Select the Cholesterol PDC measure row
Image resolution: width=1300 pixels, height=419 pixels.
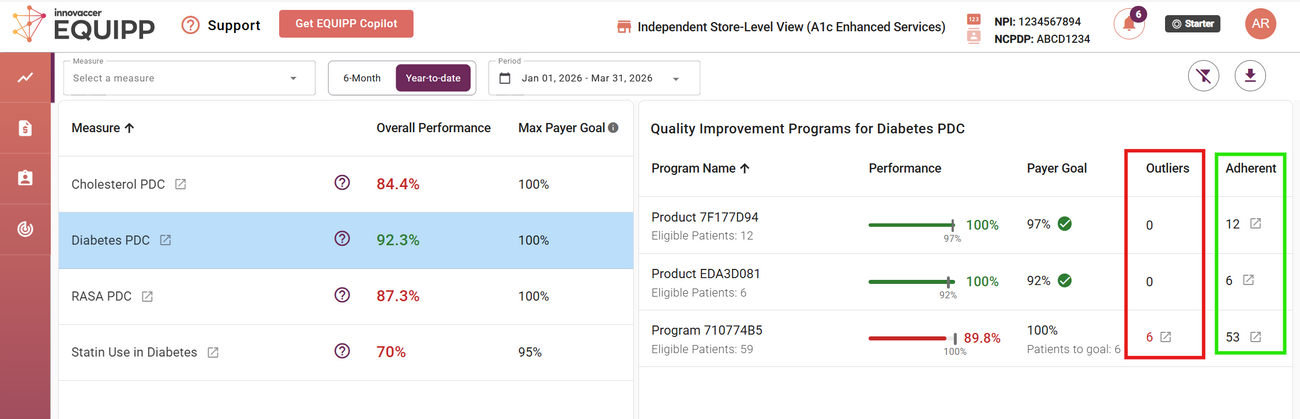pyautogui.click(x=346, y=184)
